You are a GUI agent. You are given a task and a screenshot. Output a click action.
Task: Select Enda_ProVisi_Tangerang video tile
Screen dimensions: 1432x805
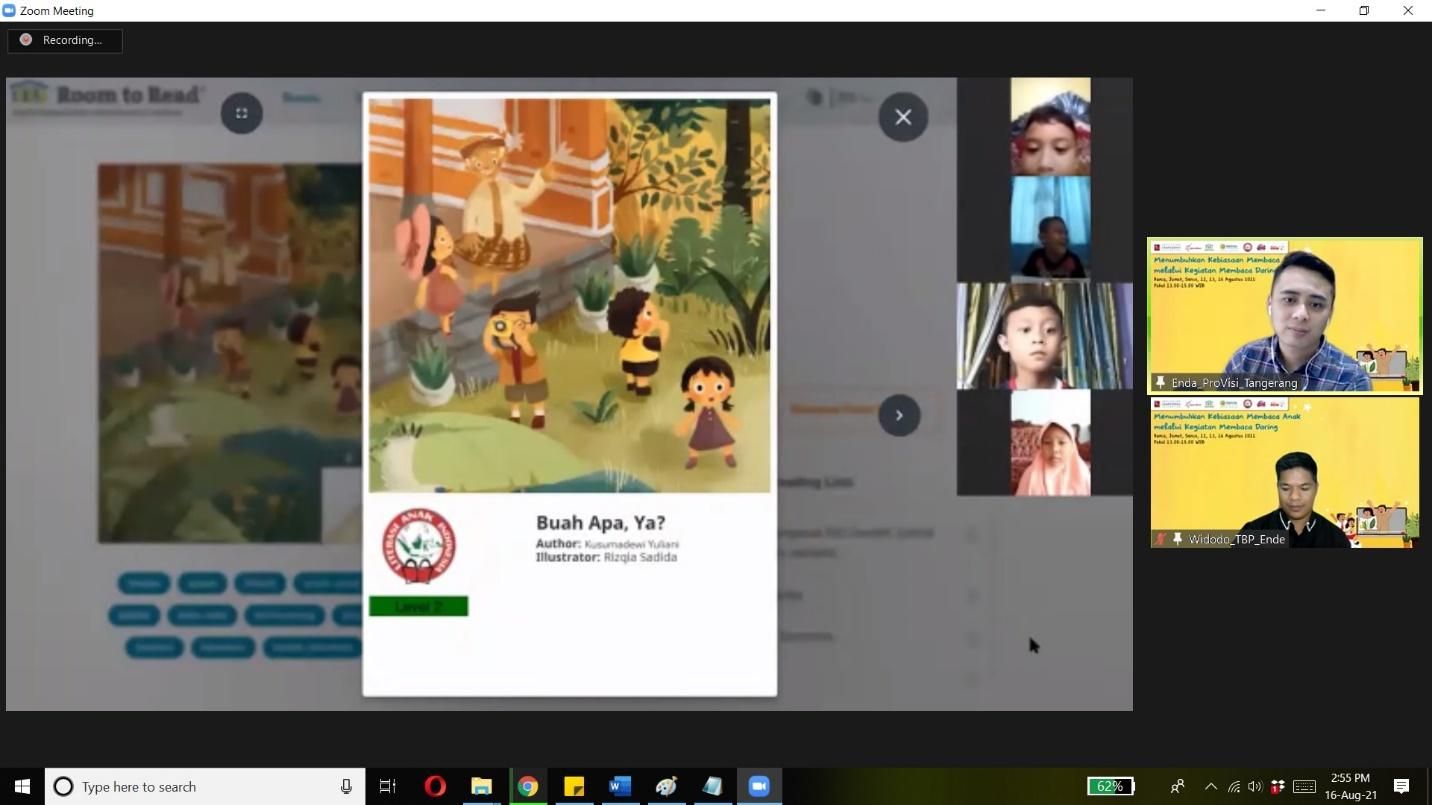pyautogui.click(x=1285, y=315)
